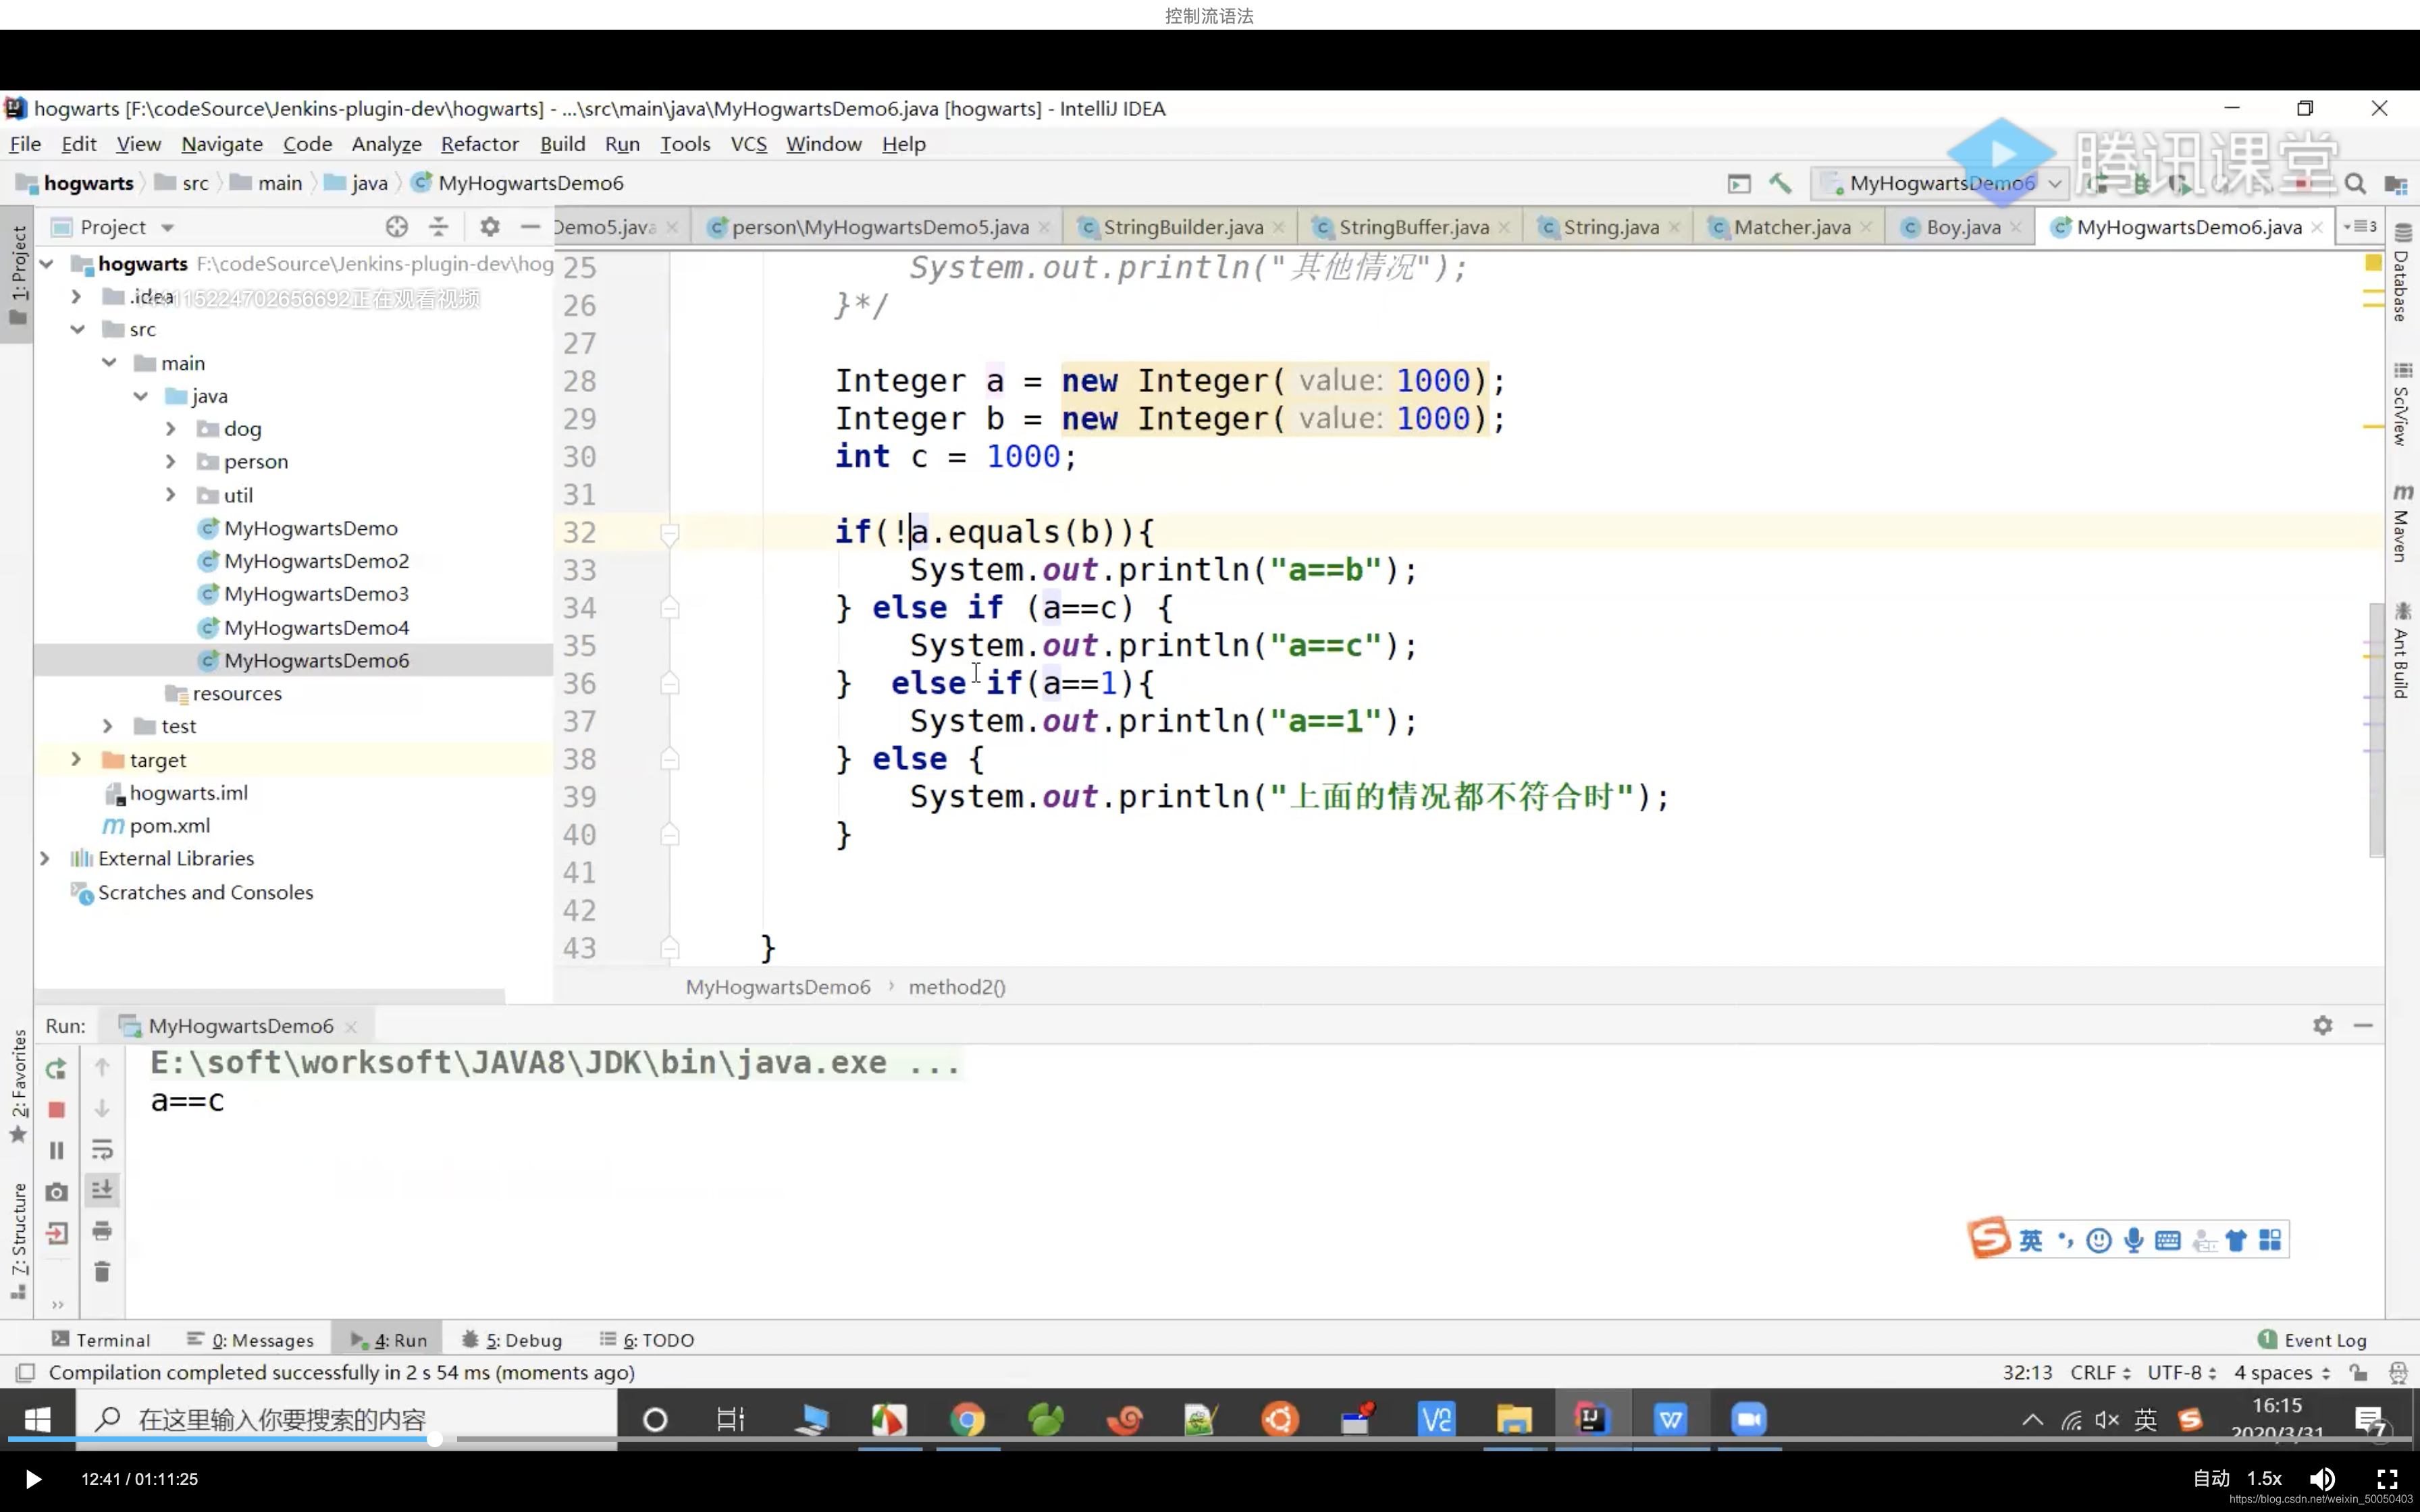Screen dimensions: 2420x1512
Task: Expand the External Libraries tree node
Action: 44,859
